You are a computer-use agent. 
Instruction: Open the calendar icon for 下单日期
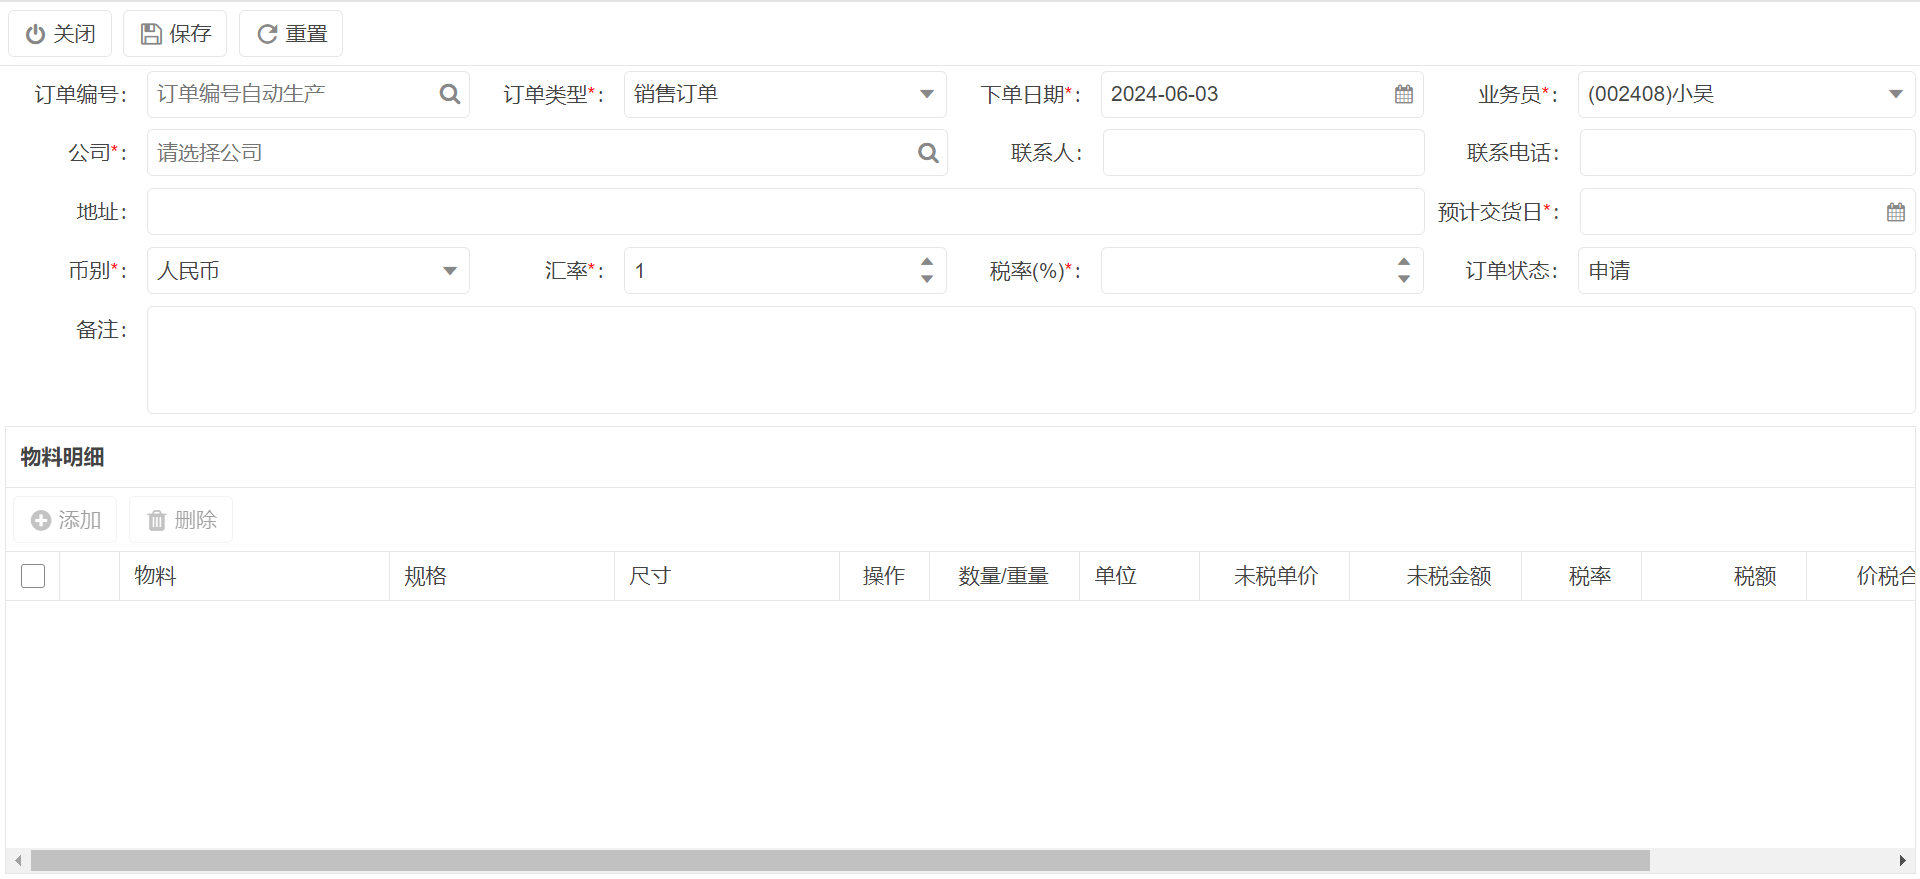pos(1404,94)
